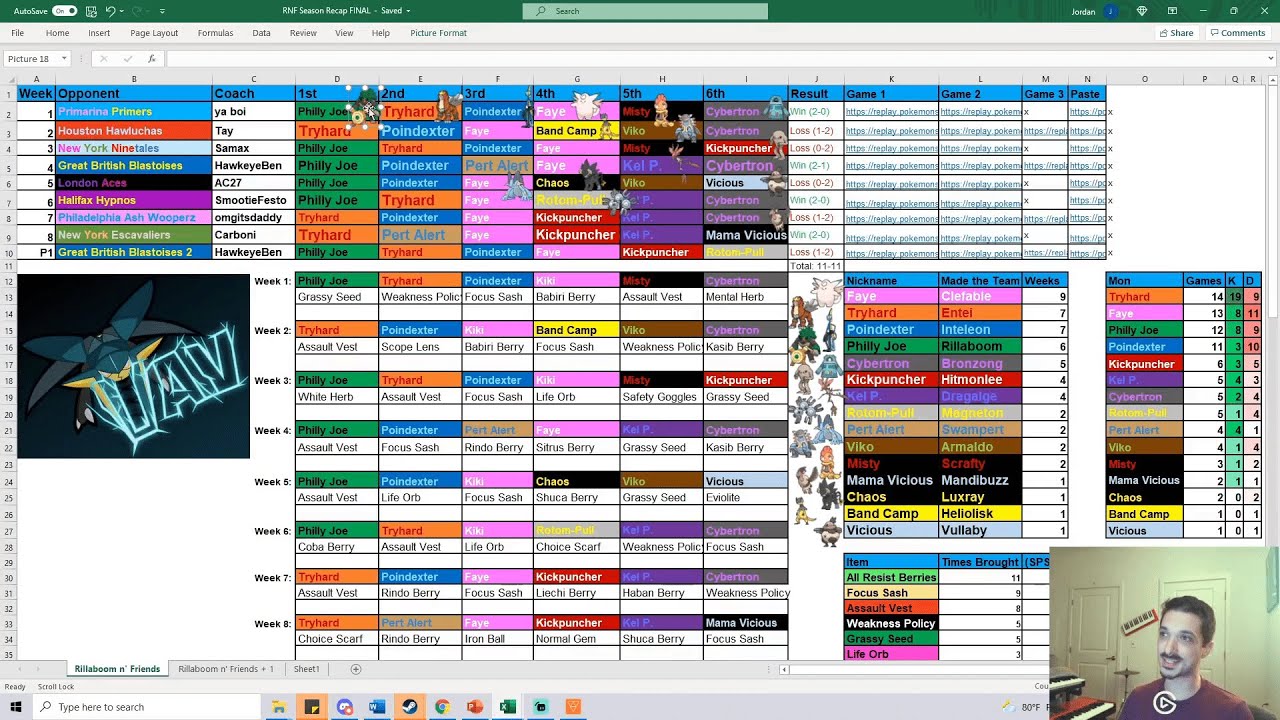Expand the formula bar chevron
Image resolution: width=1280 pixels, height=720 pixels.
(1271, 59)
